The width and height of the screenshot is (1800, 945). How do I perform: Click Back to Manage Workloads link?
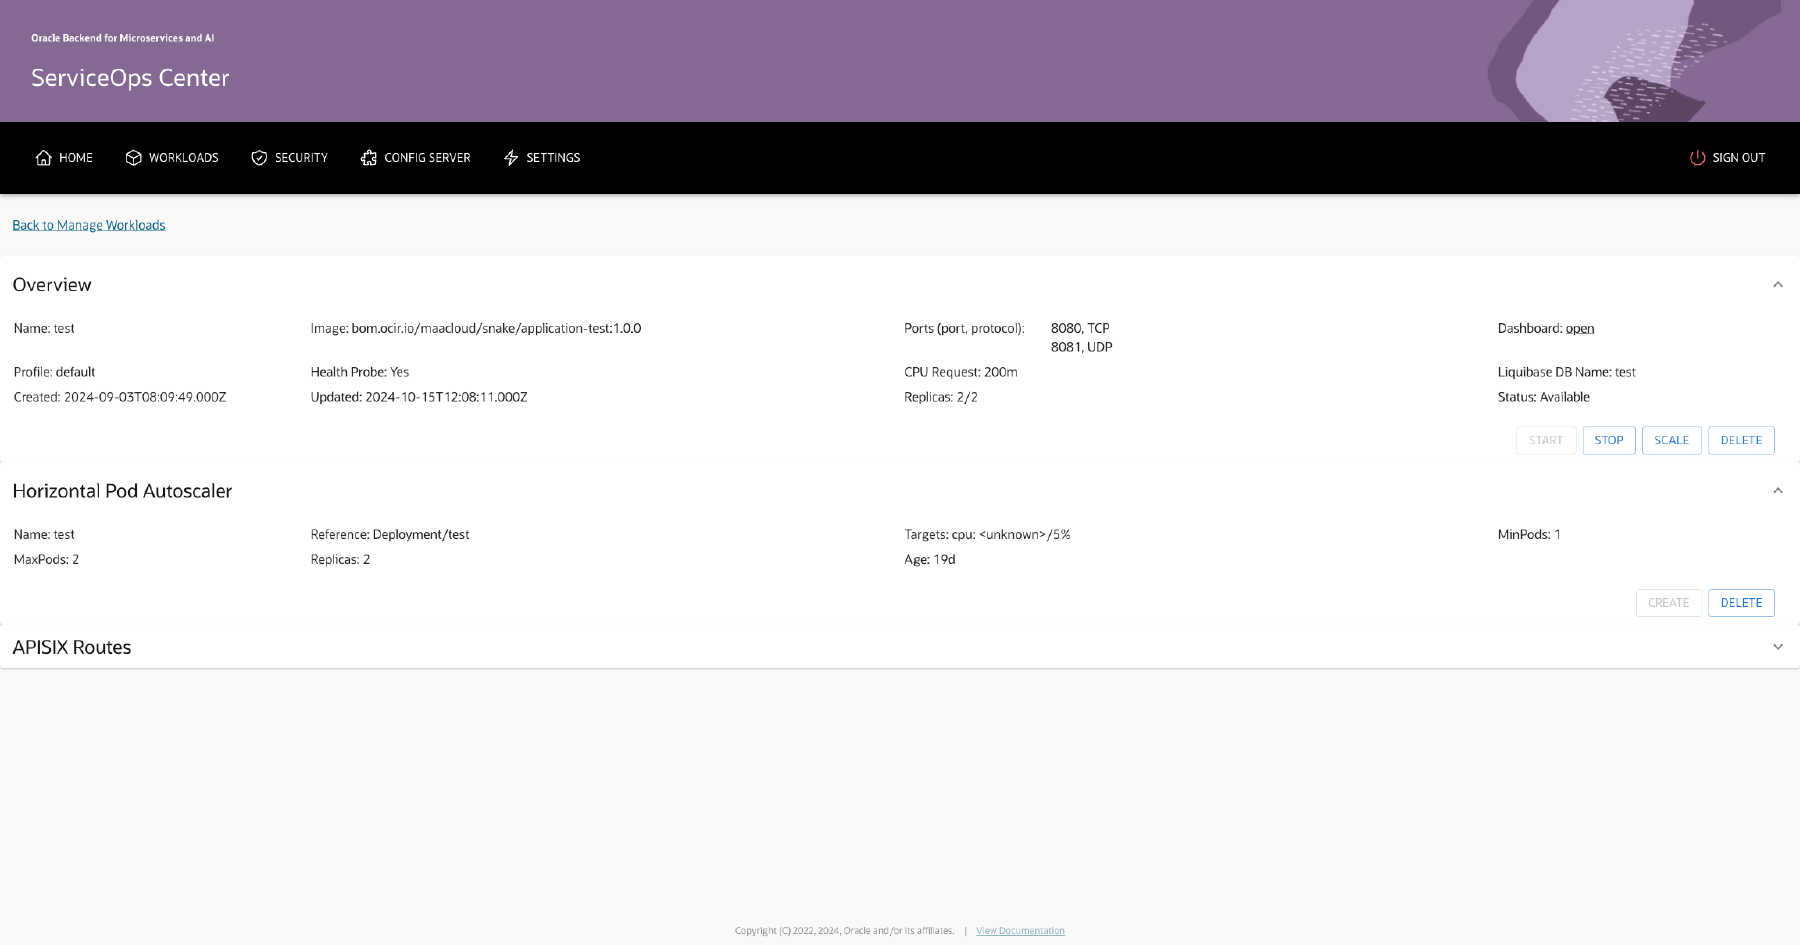(88, 224)
